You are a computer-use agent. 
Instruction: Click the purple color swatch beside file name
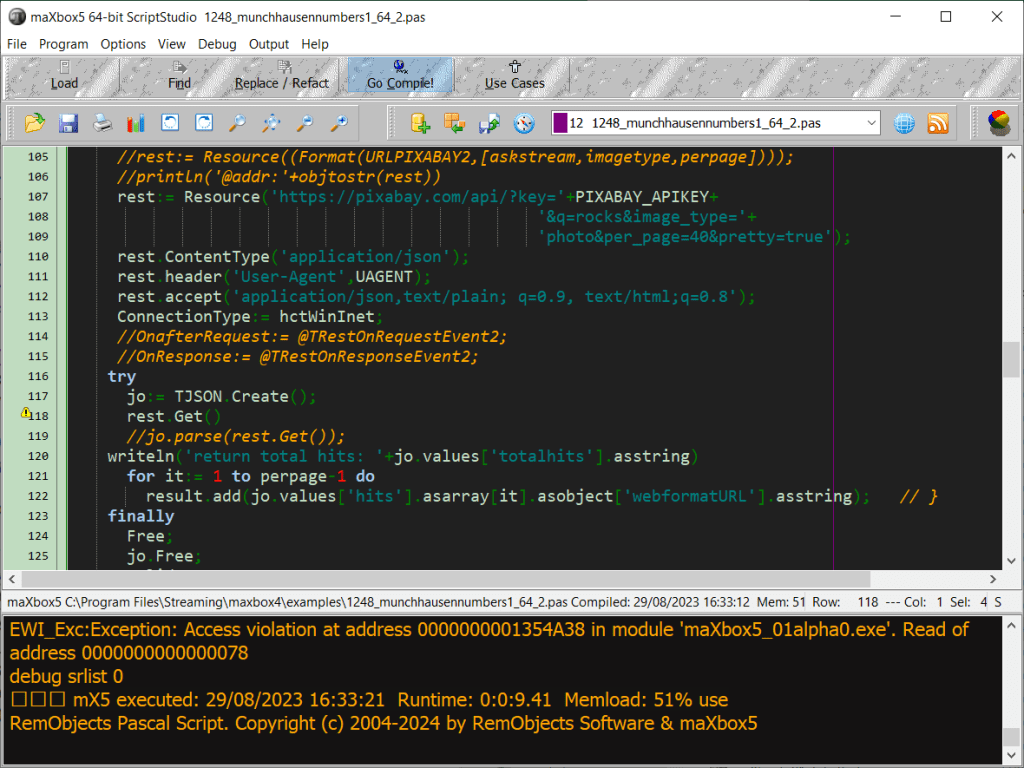(x=559, y=123)
